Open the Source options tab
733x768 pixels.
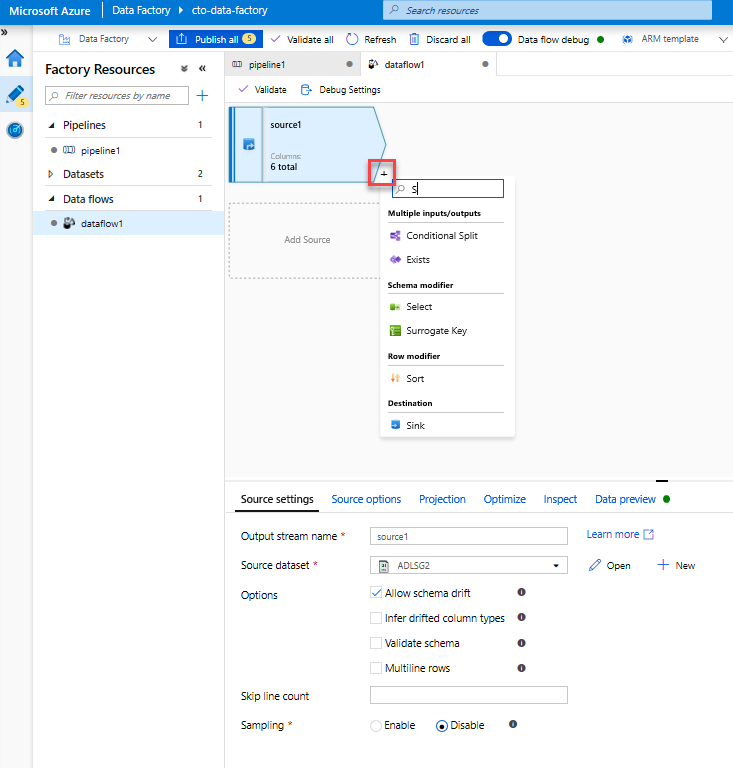[x=366, y=499]
